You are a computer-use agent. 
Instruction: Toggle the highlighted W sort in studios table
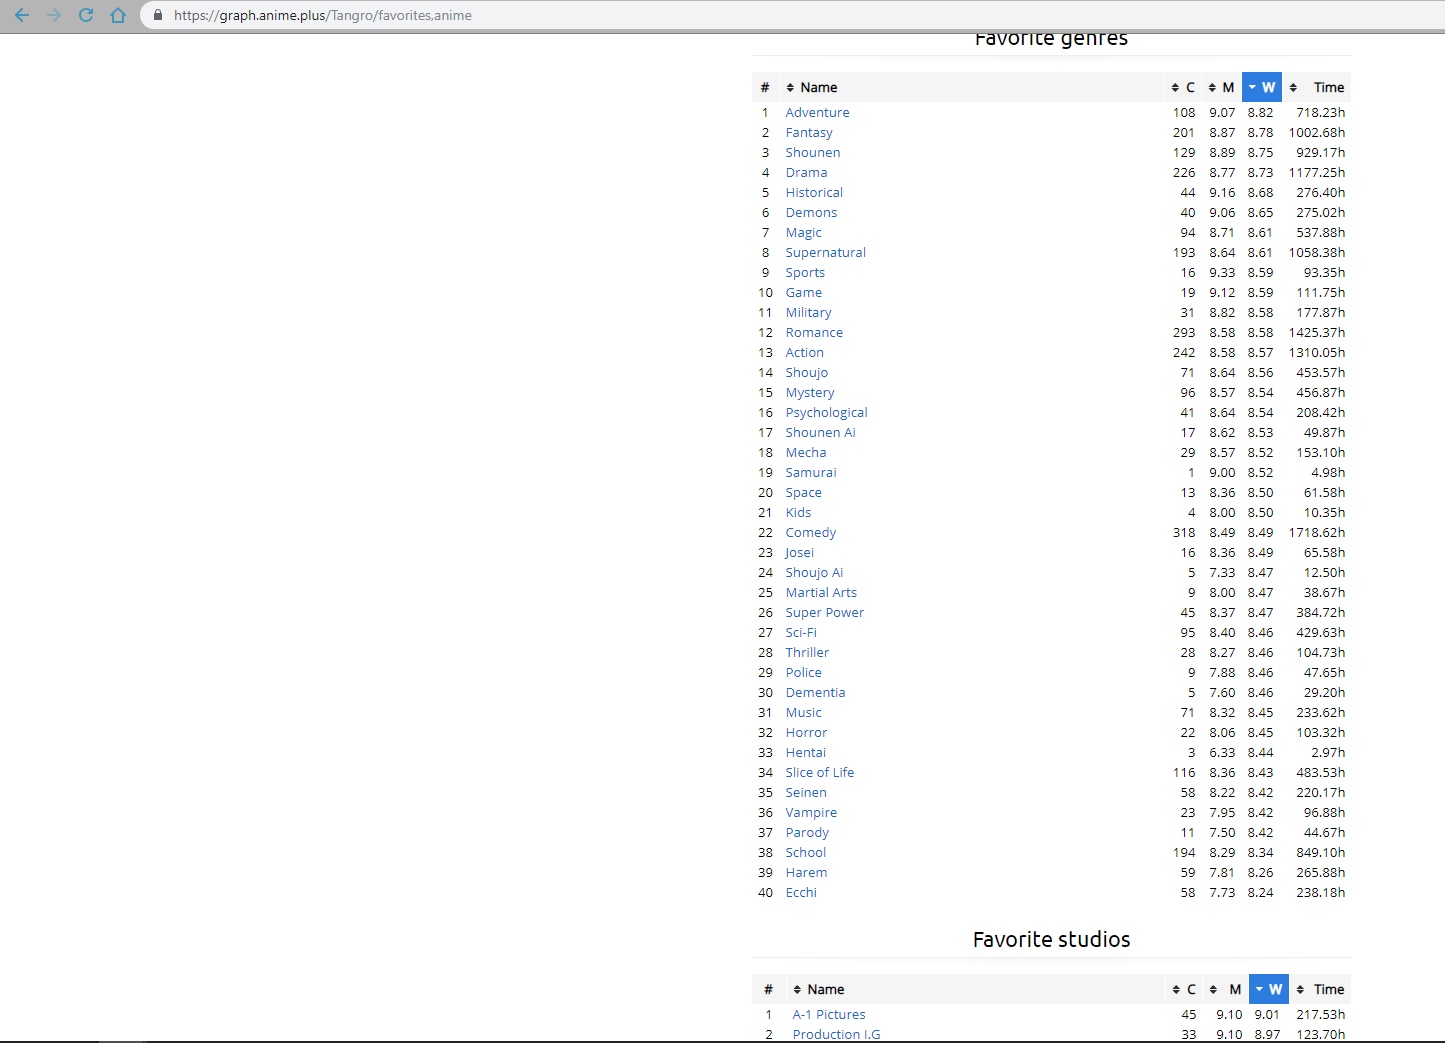pyautogui.click(x=1268, y=990)
